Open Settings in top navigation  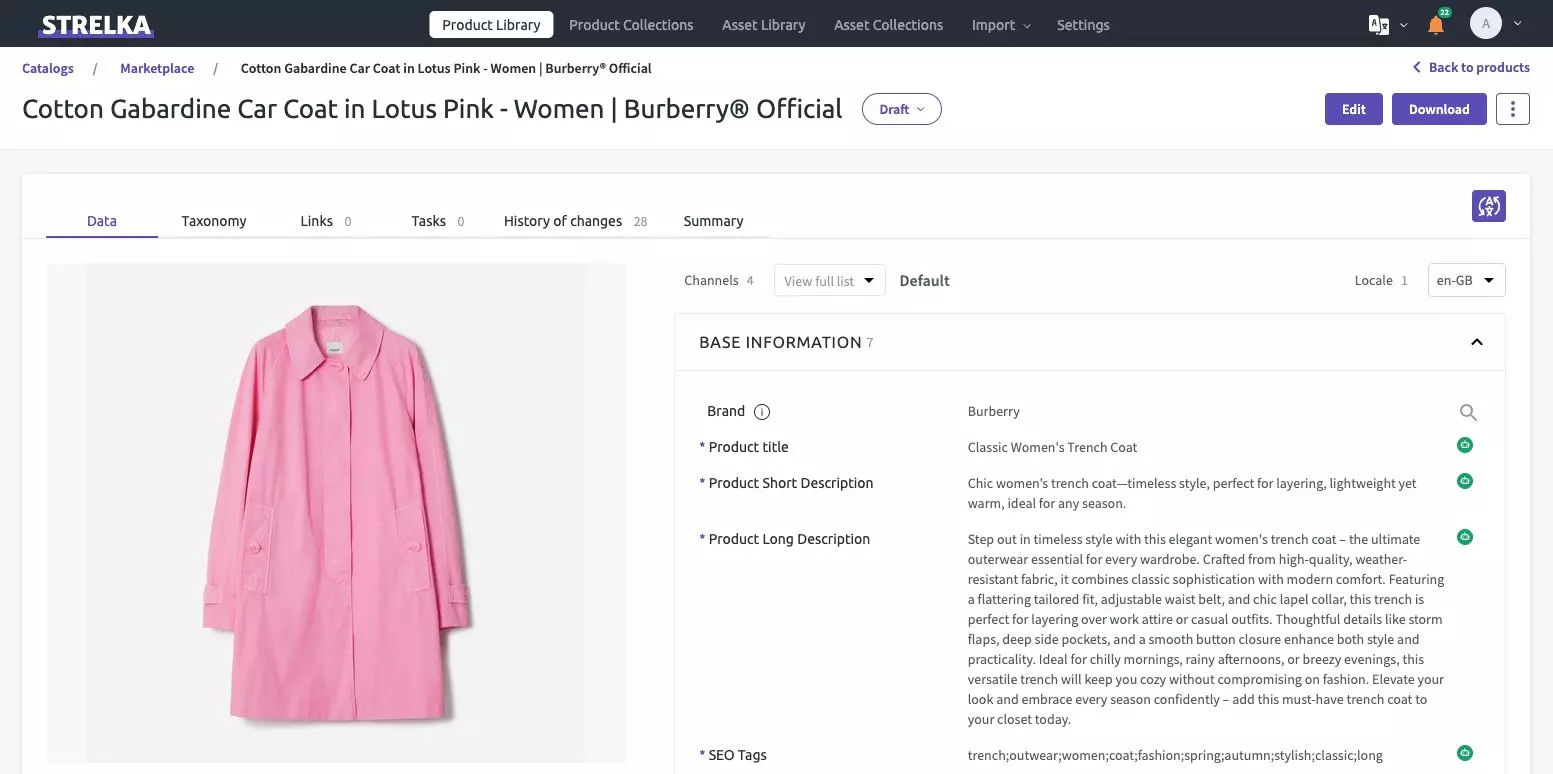(x=1083, y=25)
